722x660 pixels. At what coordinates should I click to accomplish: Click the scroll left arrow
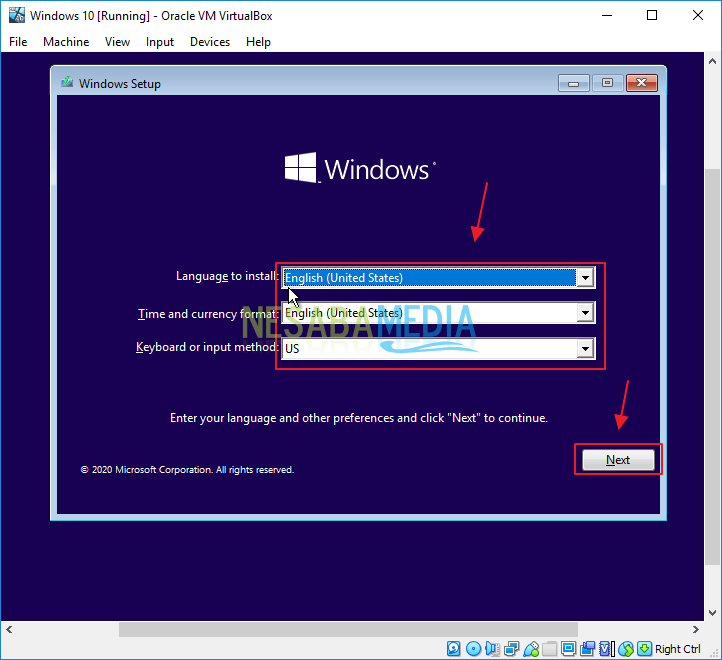(9, 629)
